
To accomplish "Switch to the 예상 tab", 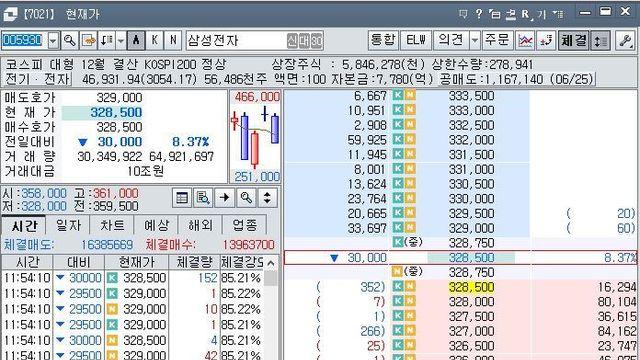I will click(156, 225).
